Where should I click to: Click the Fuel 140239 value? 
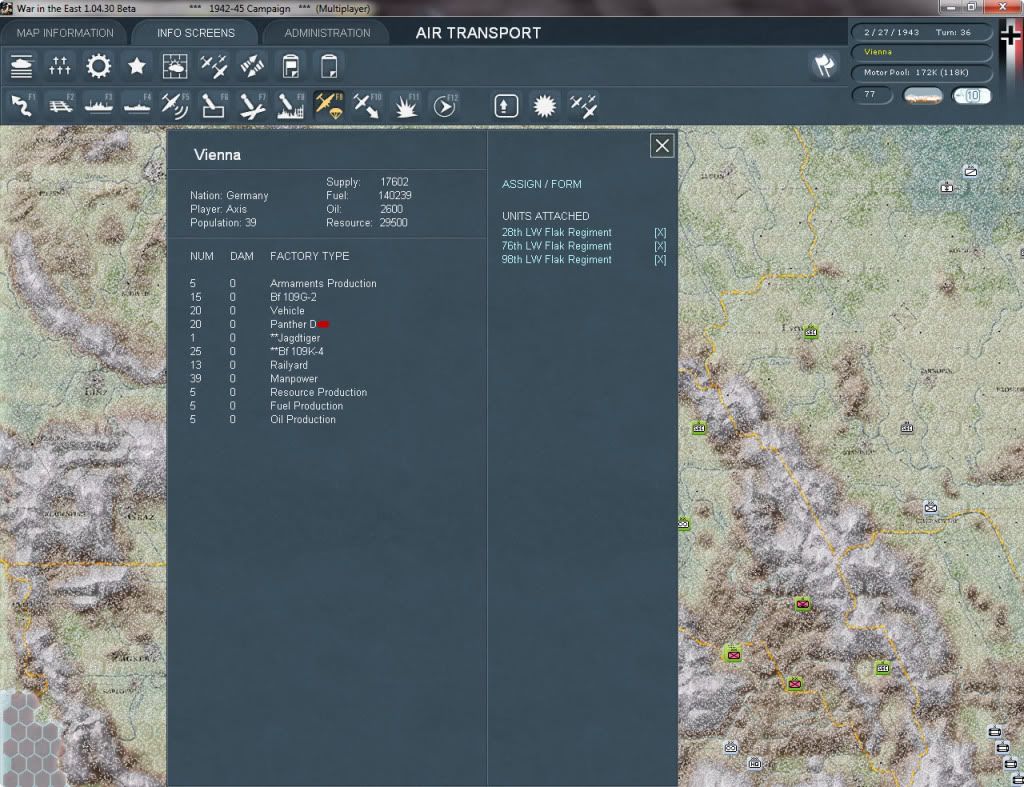pyautogui.click(x=394, y=195)
